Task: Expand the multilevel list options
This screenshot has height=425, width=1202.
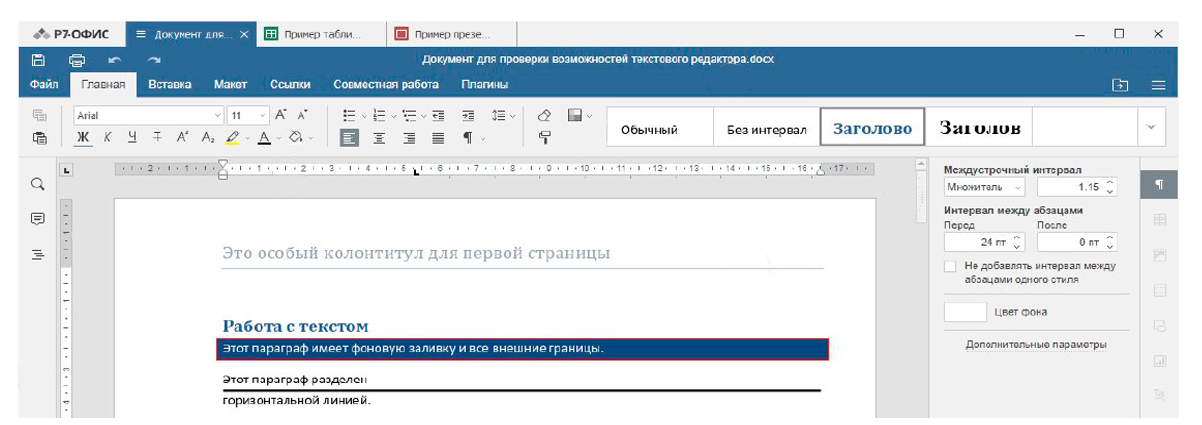Action: (424, 115)
